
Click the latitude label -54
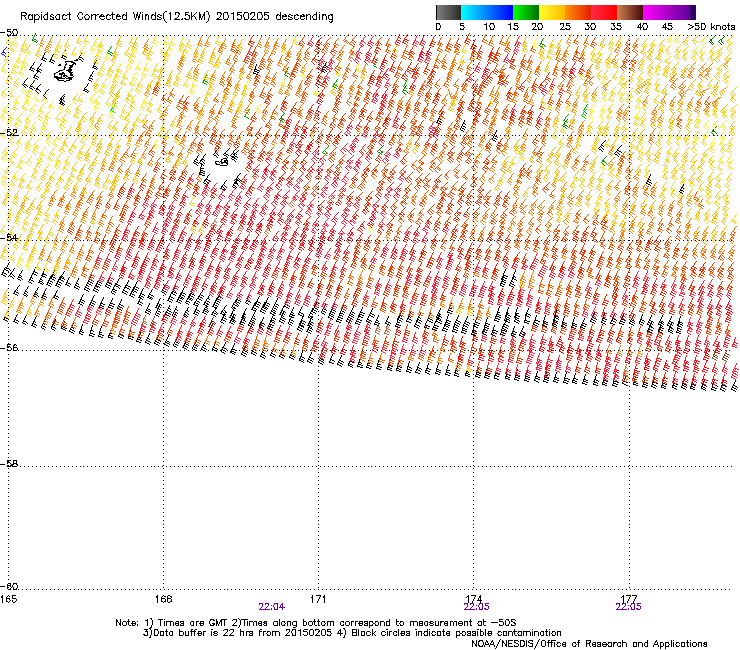pos(9,237)
